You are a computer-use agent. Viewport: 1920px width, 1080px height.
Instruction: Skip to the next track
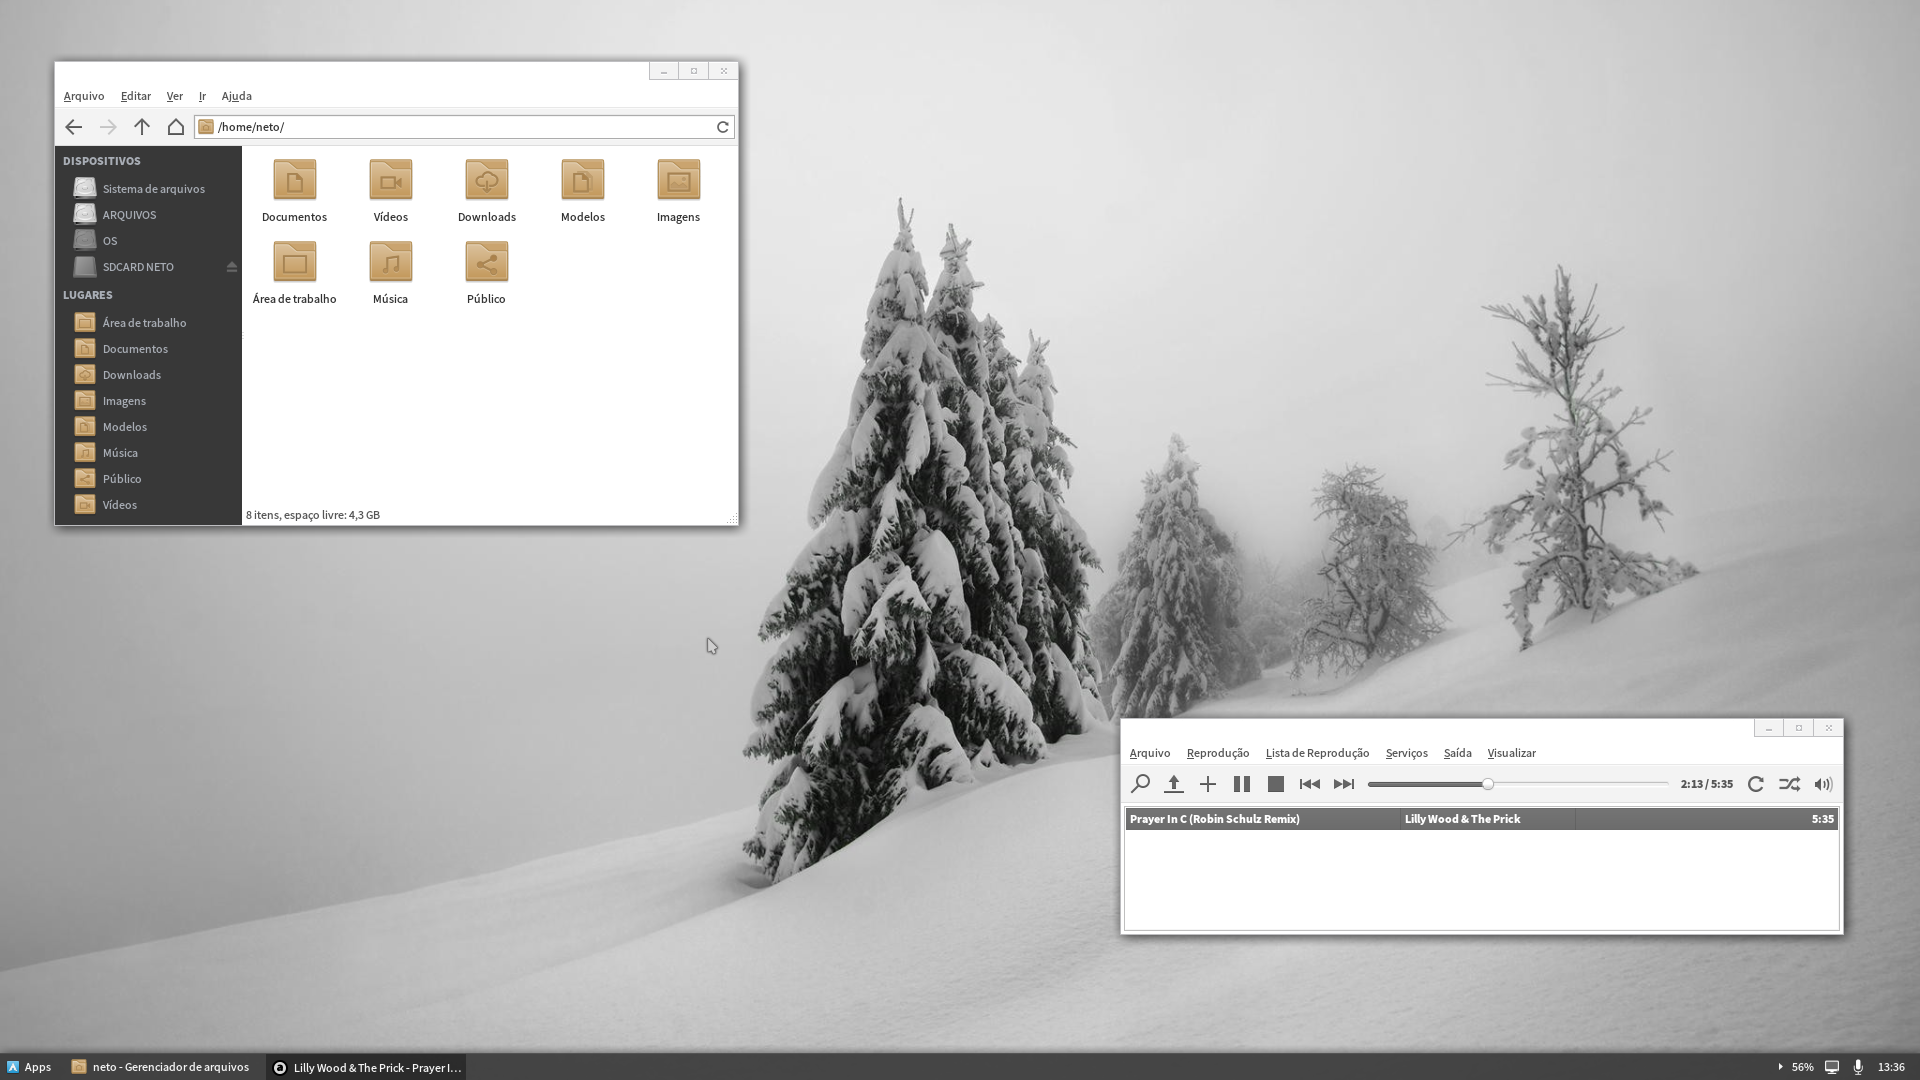tap(1344, 784)
